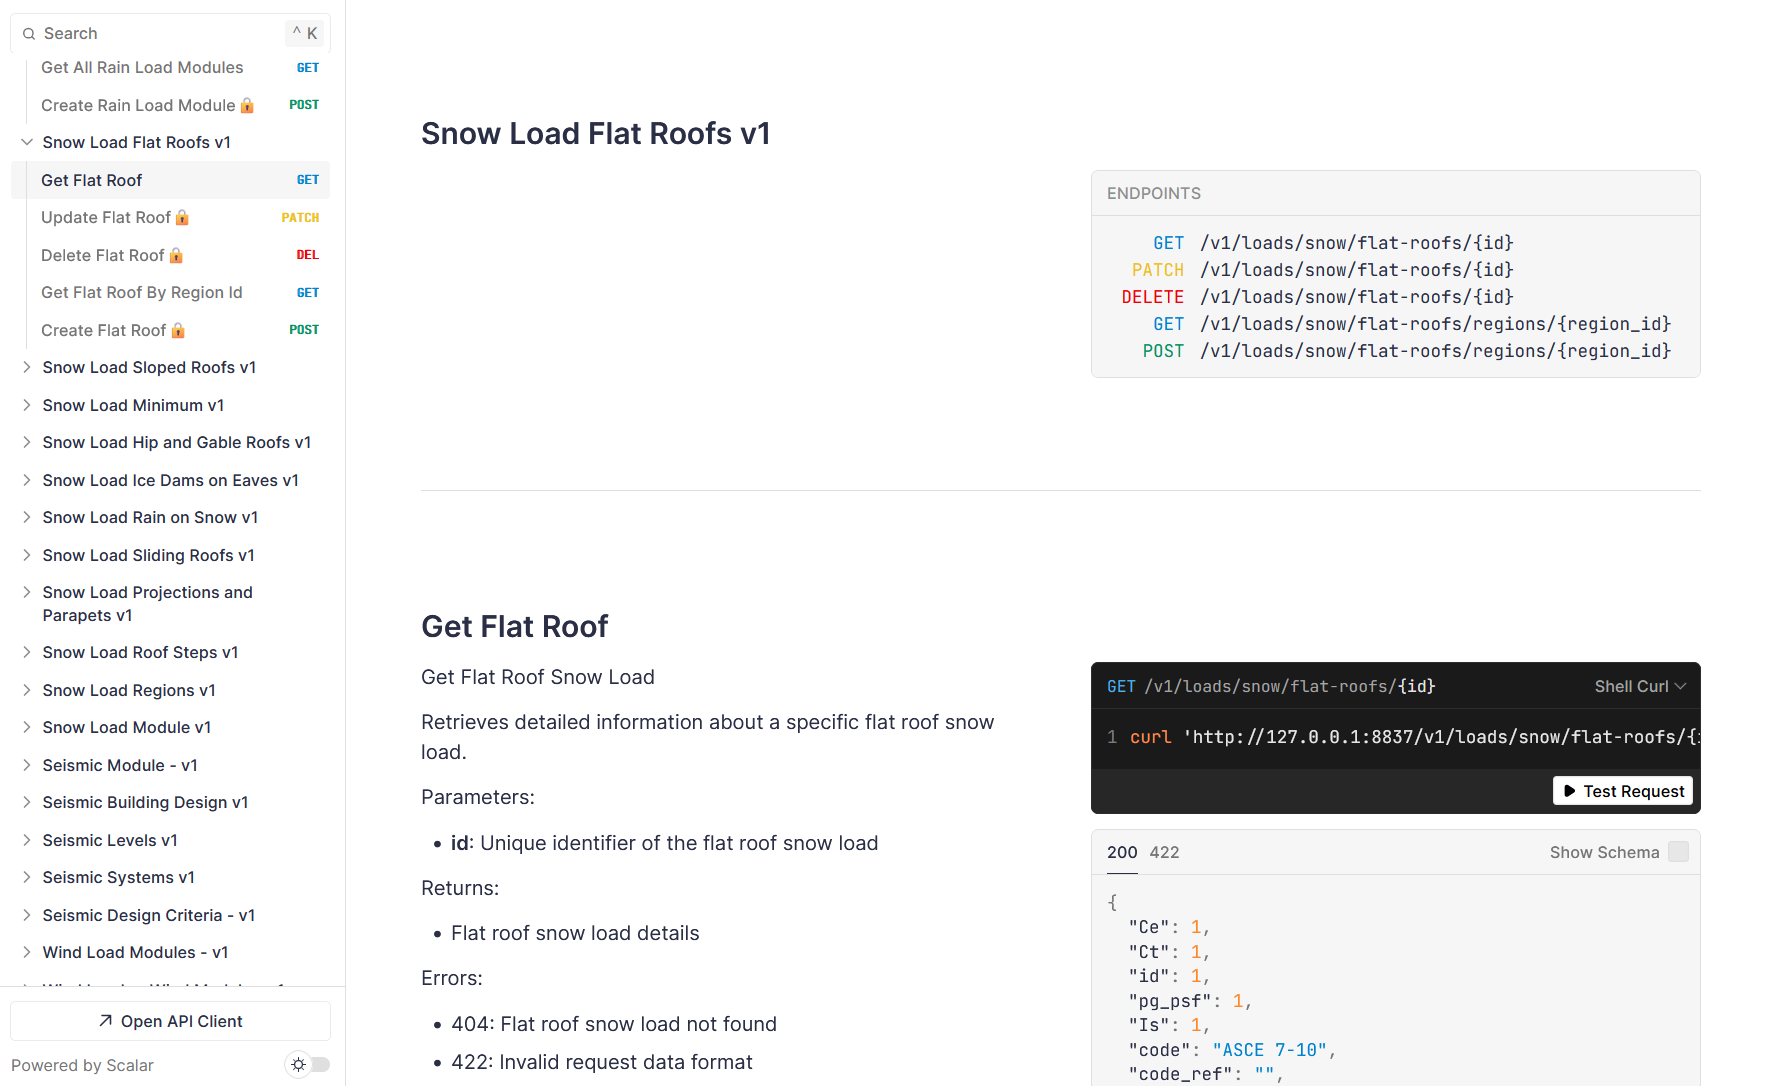The image size is (1766, 1086).
Task: Open the Powered by Scalar link
Action: pyautogui.click(x=81, y=1065)
